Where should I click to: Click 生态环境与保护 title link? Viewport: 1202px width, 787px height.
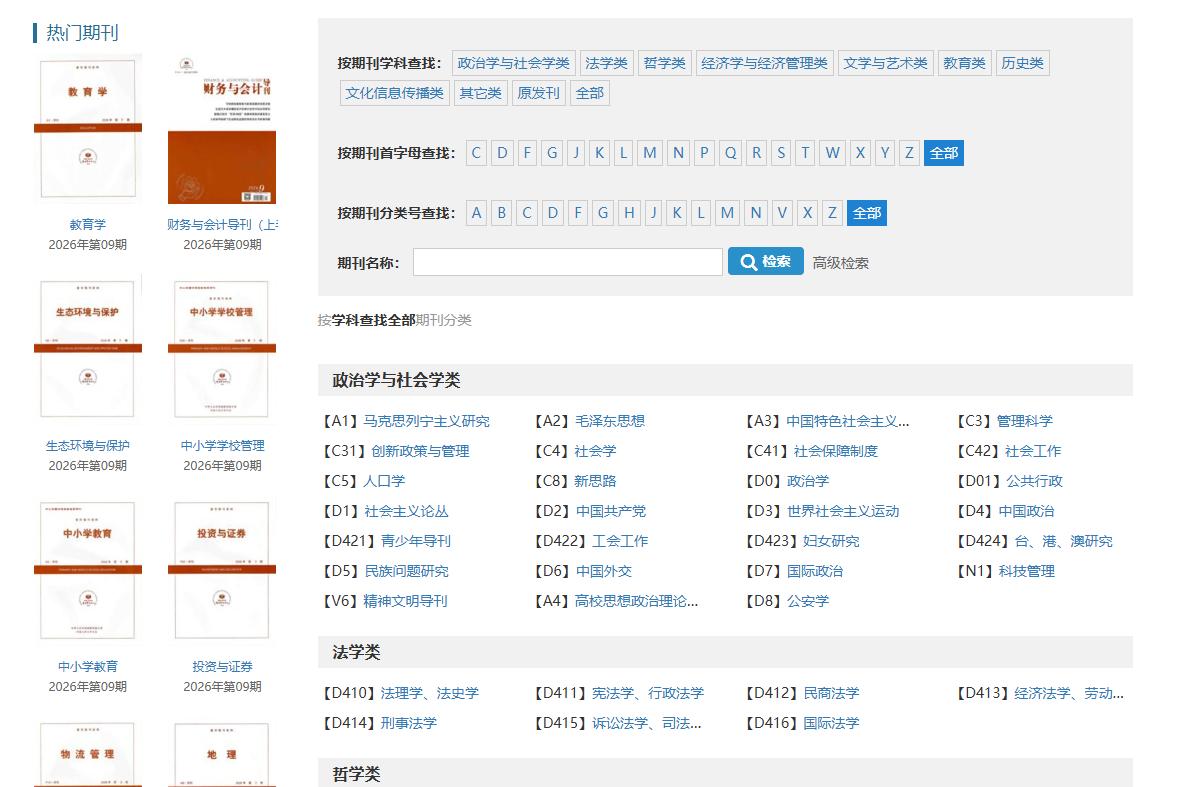pyautogui.click(x=88, y=446)
